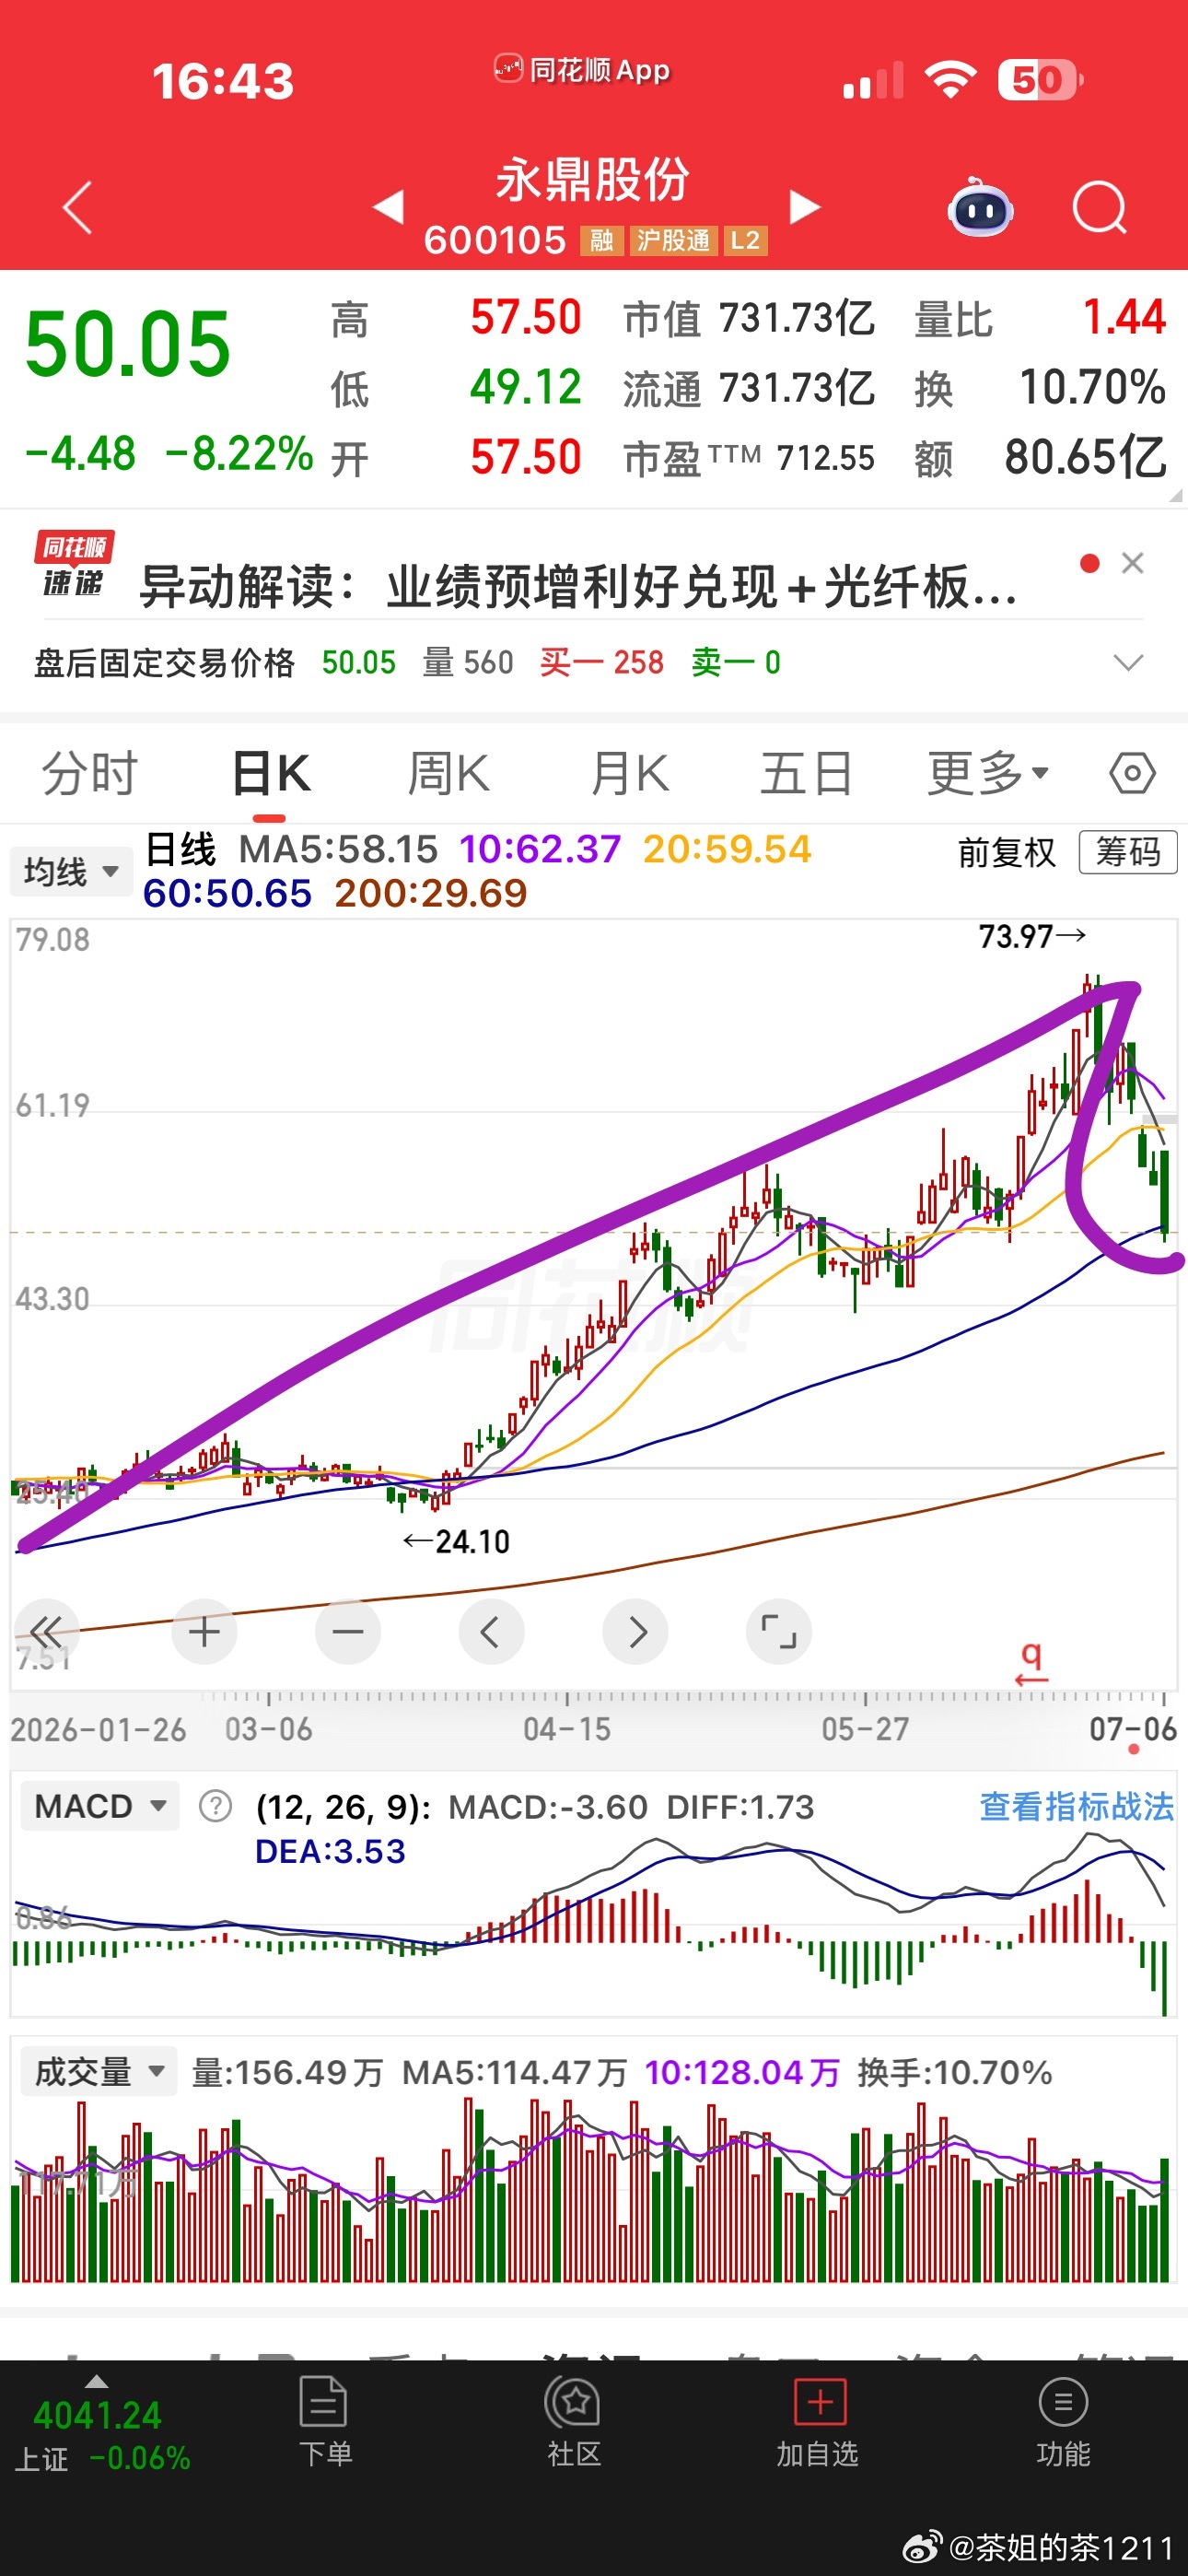The height and width of the screenshot is (2576, 1188).
Task: Add stock via 加自选 icon
Action: pos(818,2422)
